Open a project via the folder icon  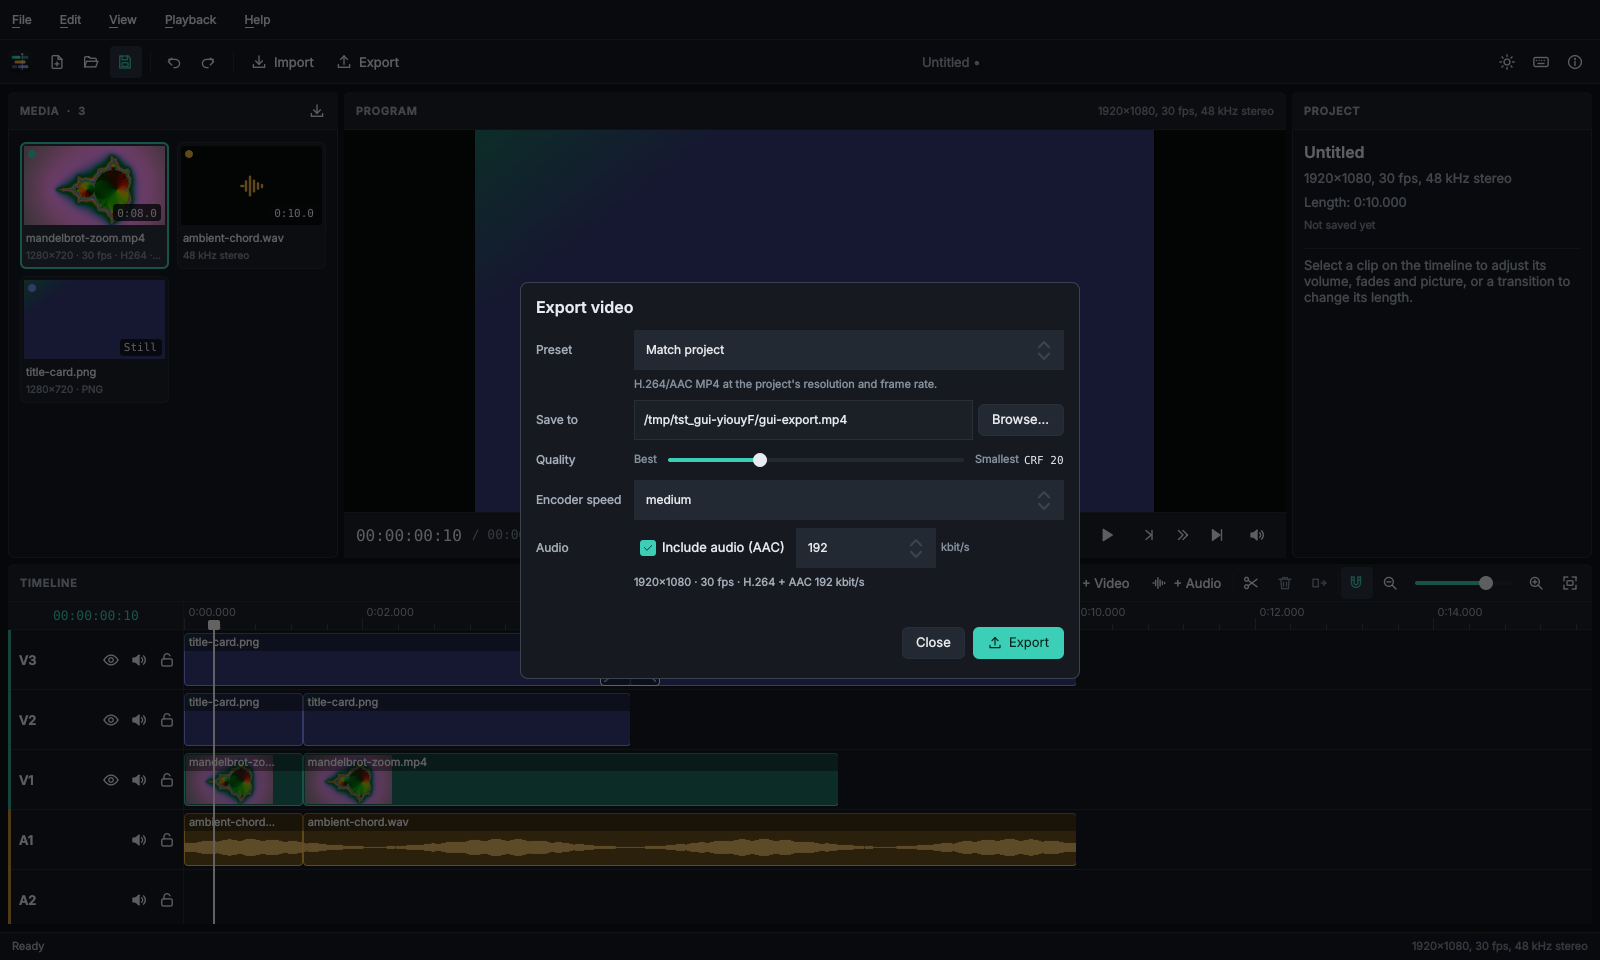91,62
